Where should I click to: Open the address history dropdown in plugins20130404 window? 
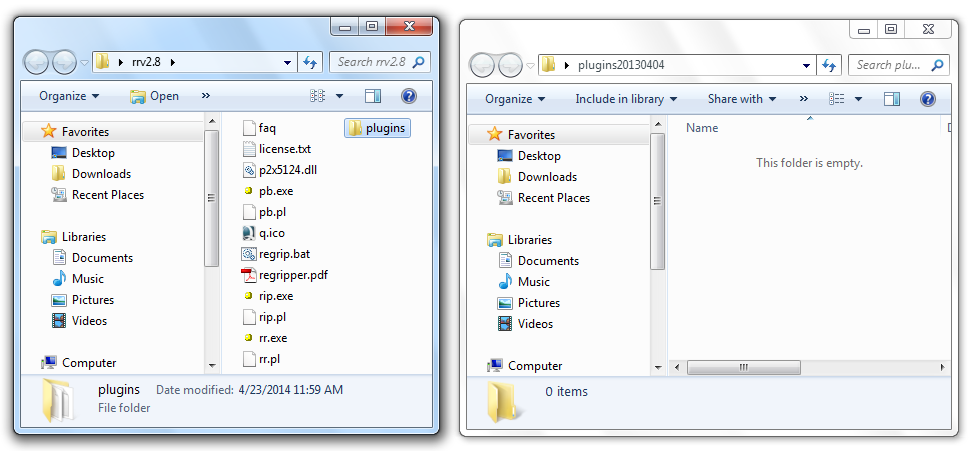click(x=806, y=65)
